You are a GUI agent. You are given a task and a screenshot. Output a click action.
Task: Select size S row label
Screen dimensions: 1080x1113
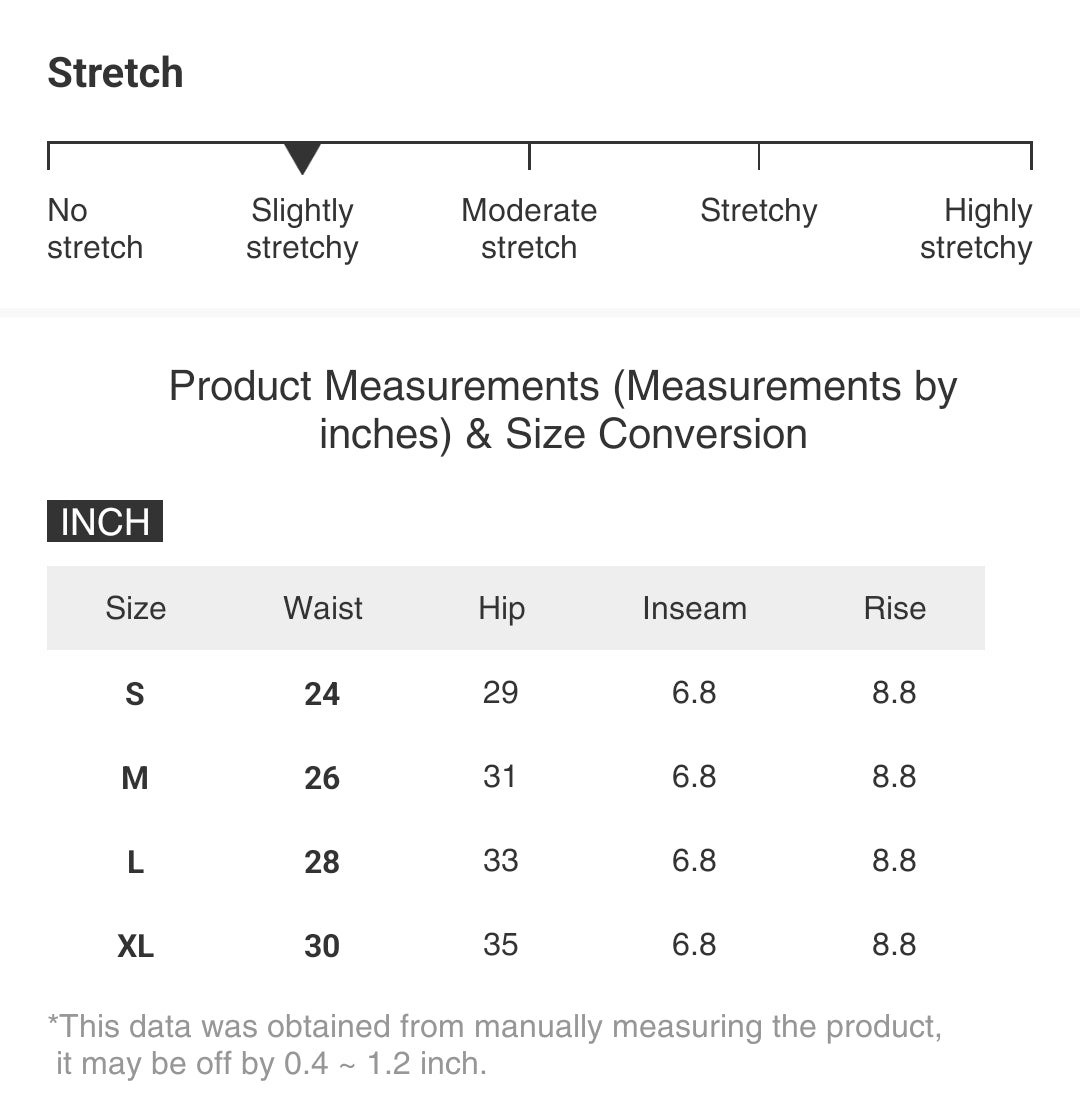[135, 693]
